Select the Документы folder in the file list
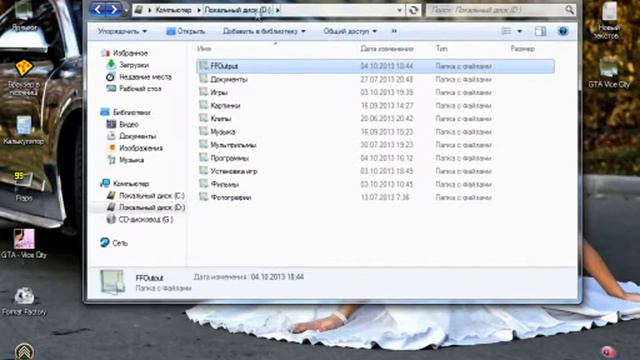 [375, 79]
